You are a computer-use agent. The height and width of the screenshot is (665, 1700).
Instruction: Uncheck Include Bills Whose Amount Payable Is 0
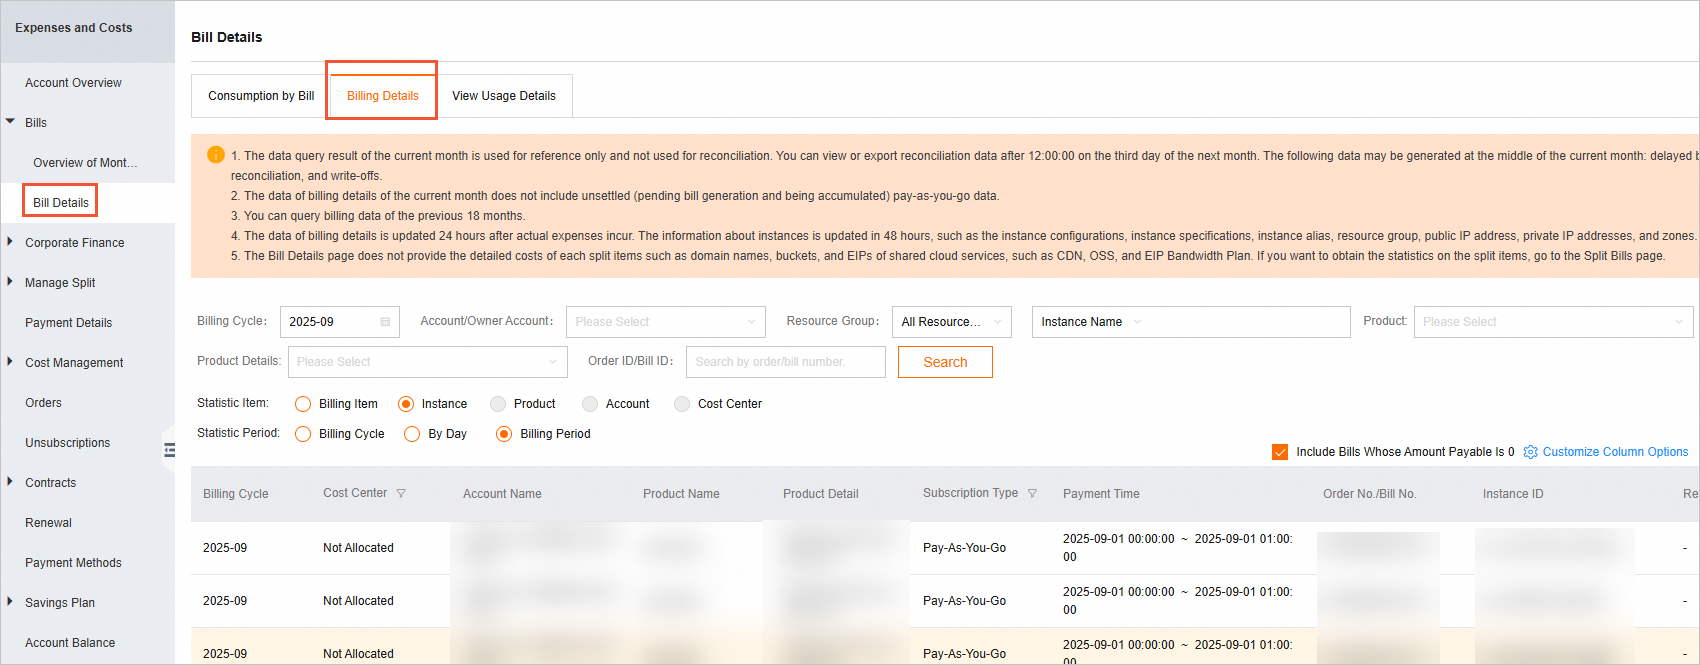tap(1280, 452)
